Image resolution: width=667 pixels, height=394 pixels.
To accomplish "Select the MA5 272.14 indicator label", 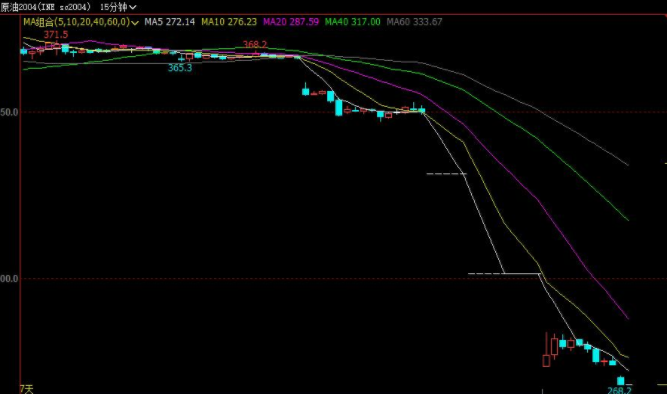I will [x=169, y=22].
